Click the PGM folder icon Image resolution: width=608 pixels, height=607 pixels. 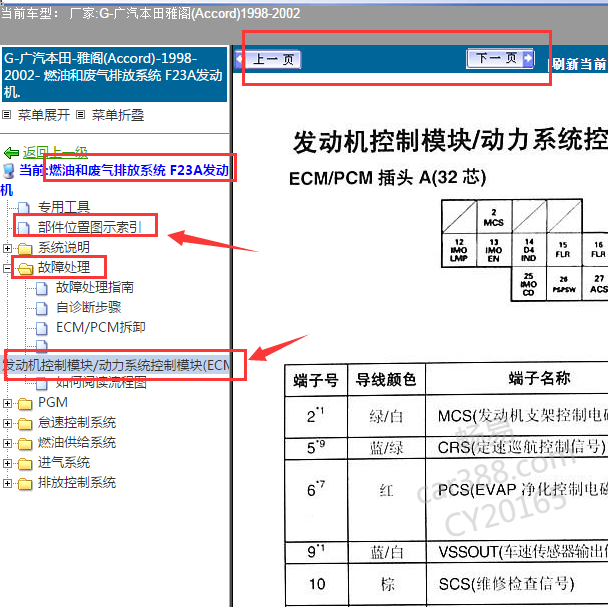point(25,404)
